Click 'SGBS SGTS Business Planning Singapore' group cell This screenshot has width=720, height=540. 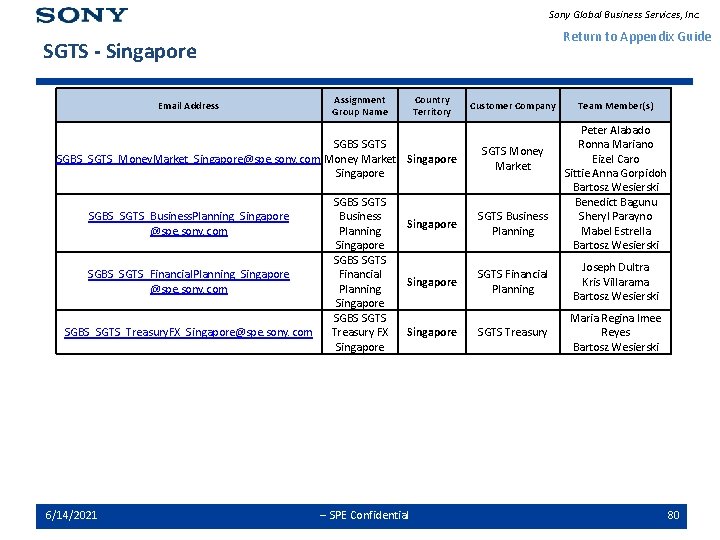click(360, 224)
